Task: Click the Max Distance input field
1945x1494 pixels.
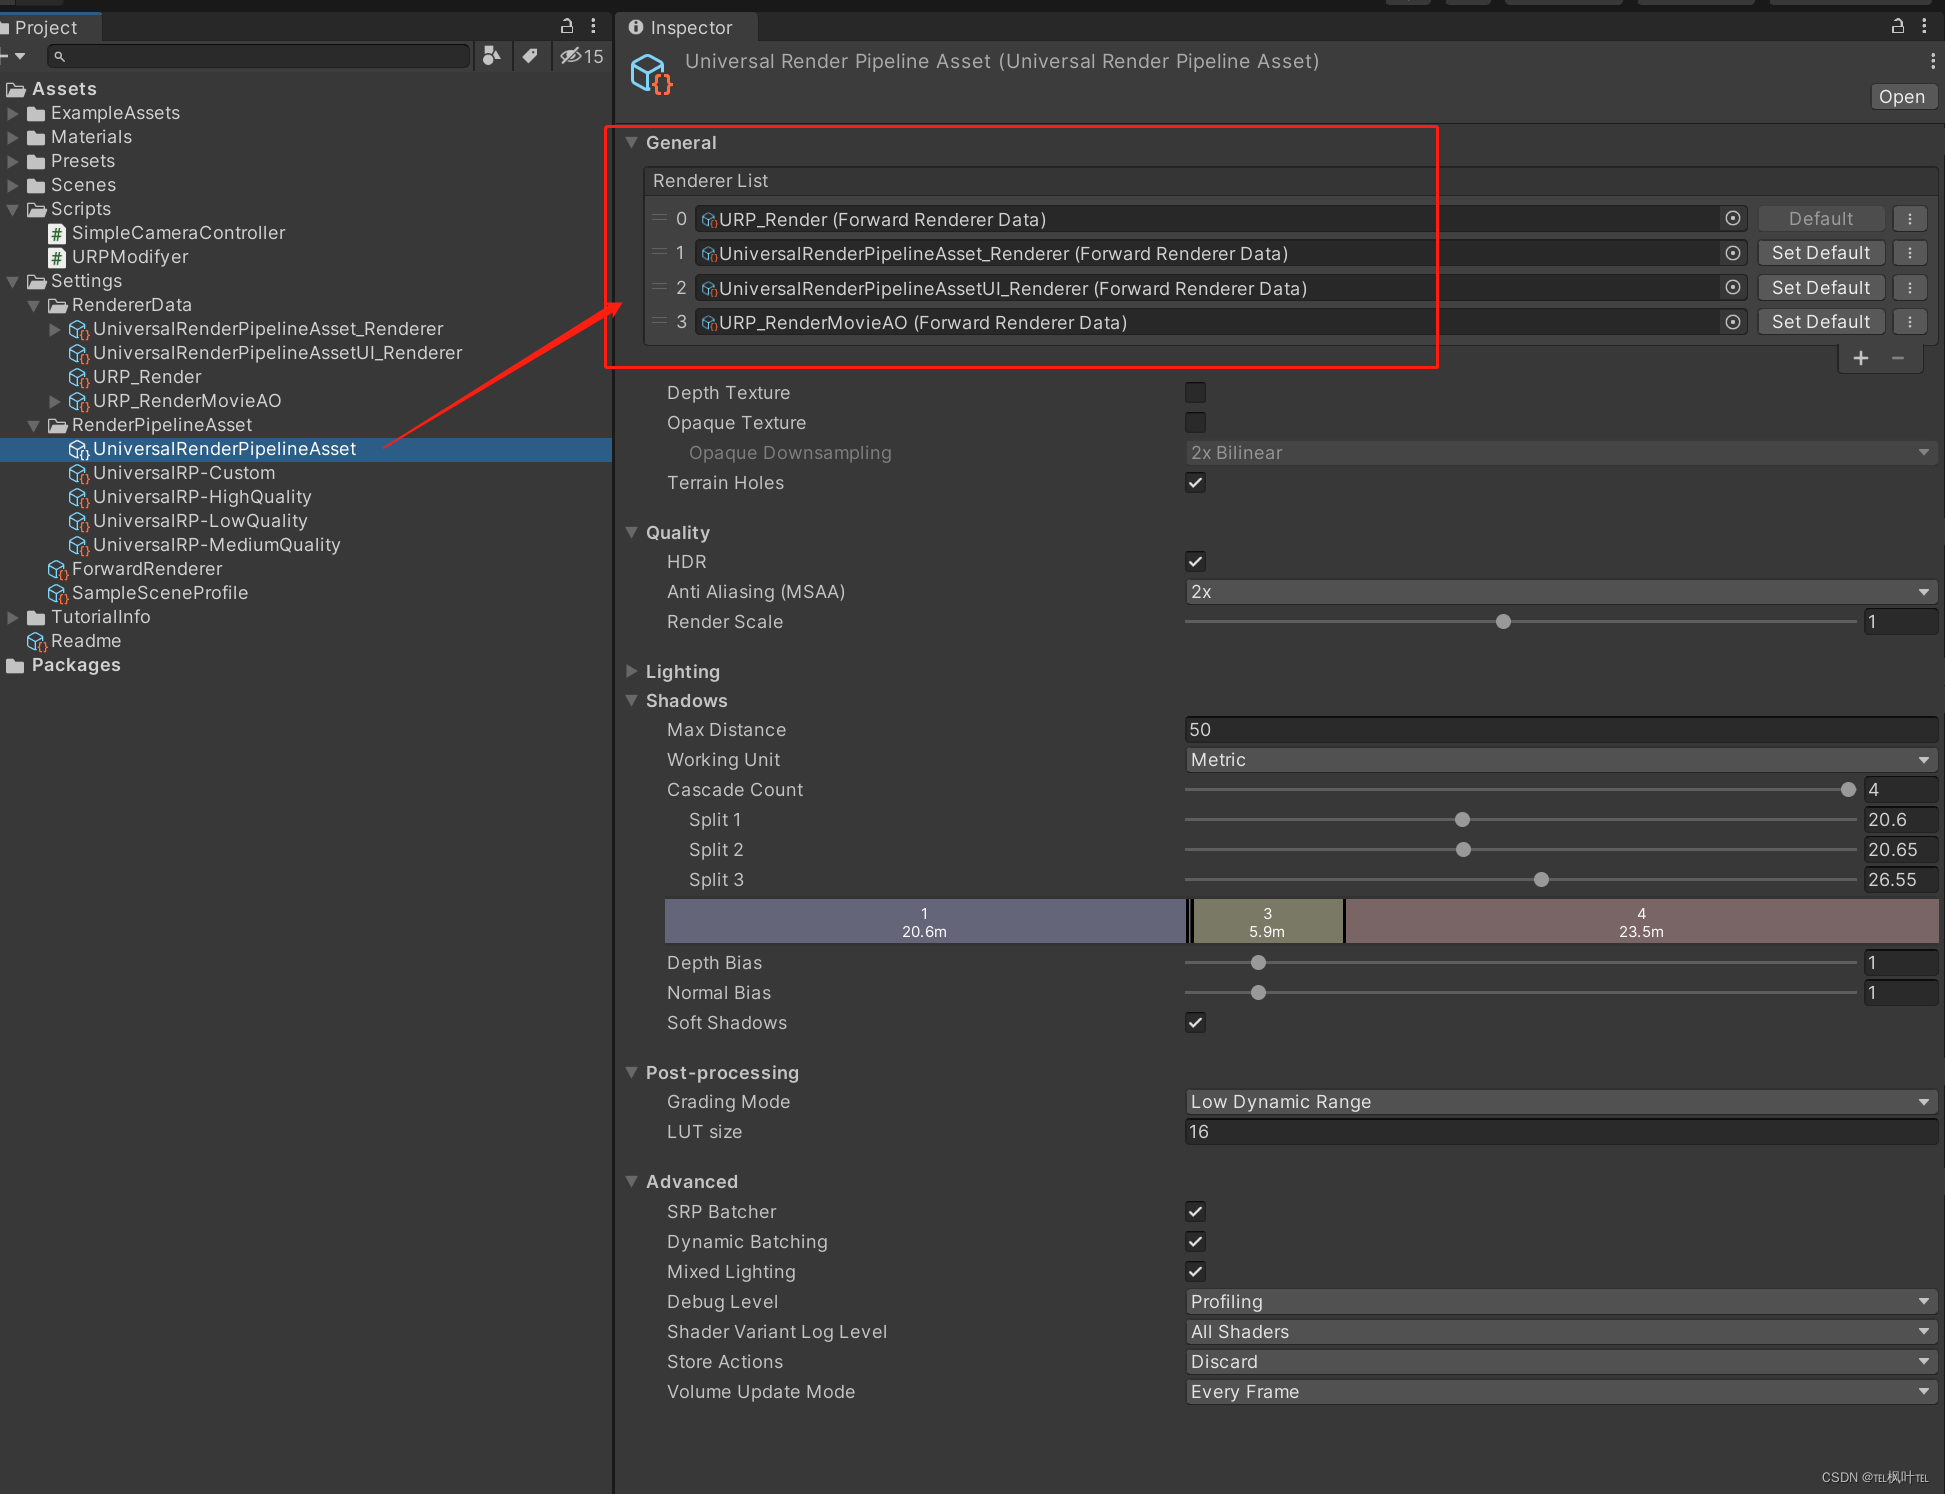Action: tap(1560, 730)
